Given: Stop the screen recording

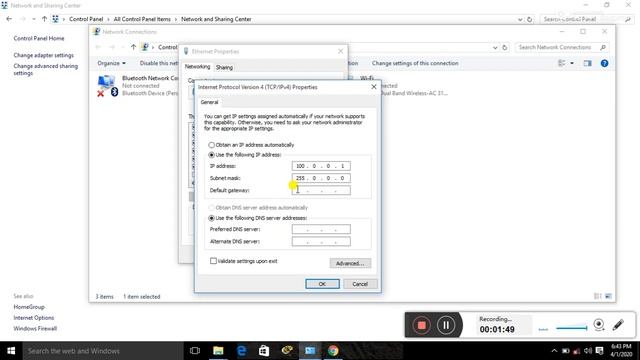Looking at the screenshot, I should click(x=421, y=325).
